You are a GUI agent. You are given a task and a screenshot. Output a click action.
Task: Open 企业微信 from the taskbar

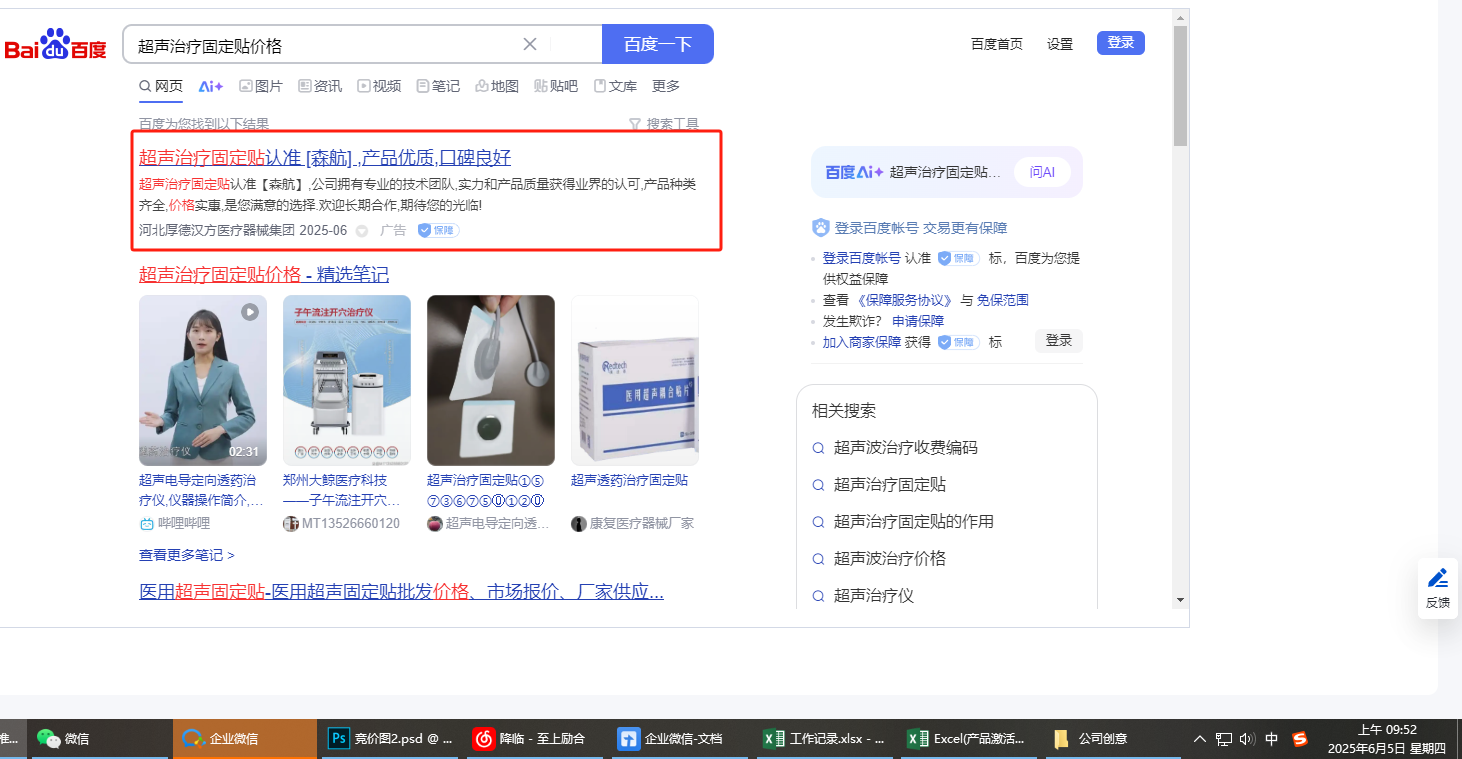pyautogui.click(x=245, y=739)
